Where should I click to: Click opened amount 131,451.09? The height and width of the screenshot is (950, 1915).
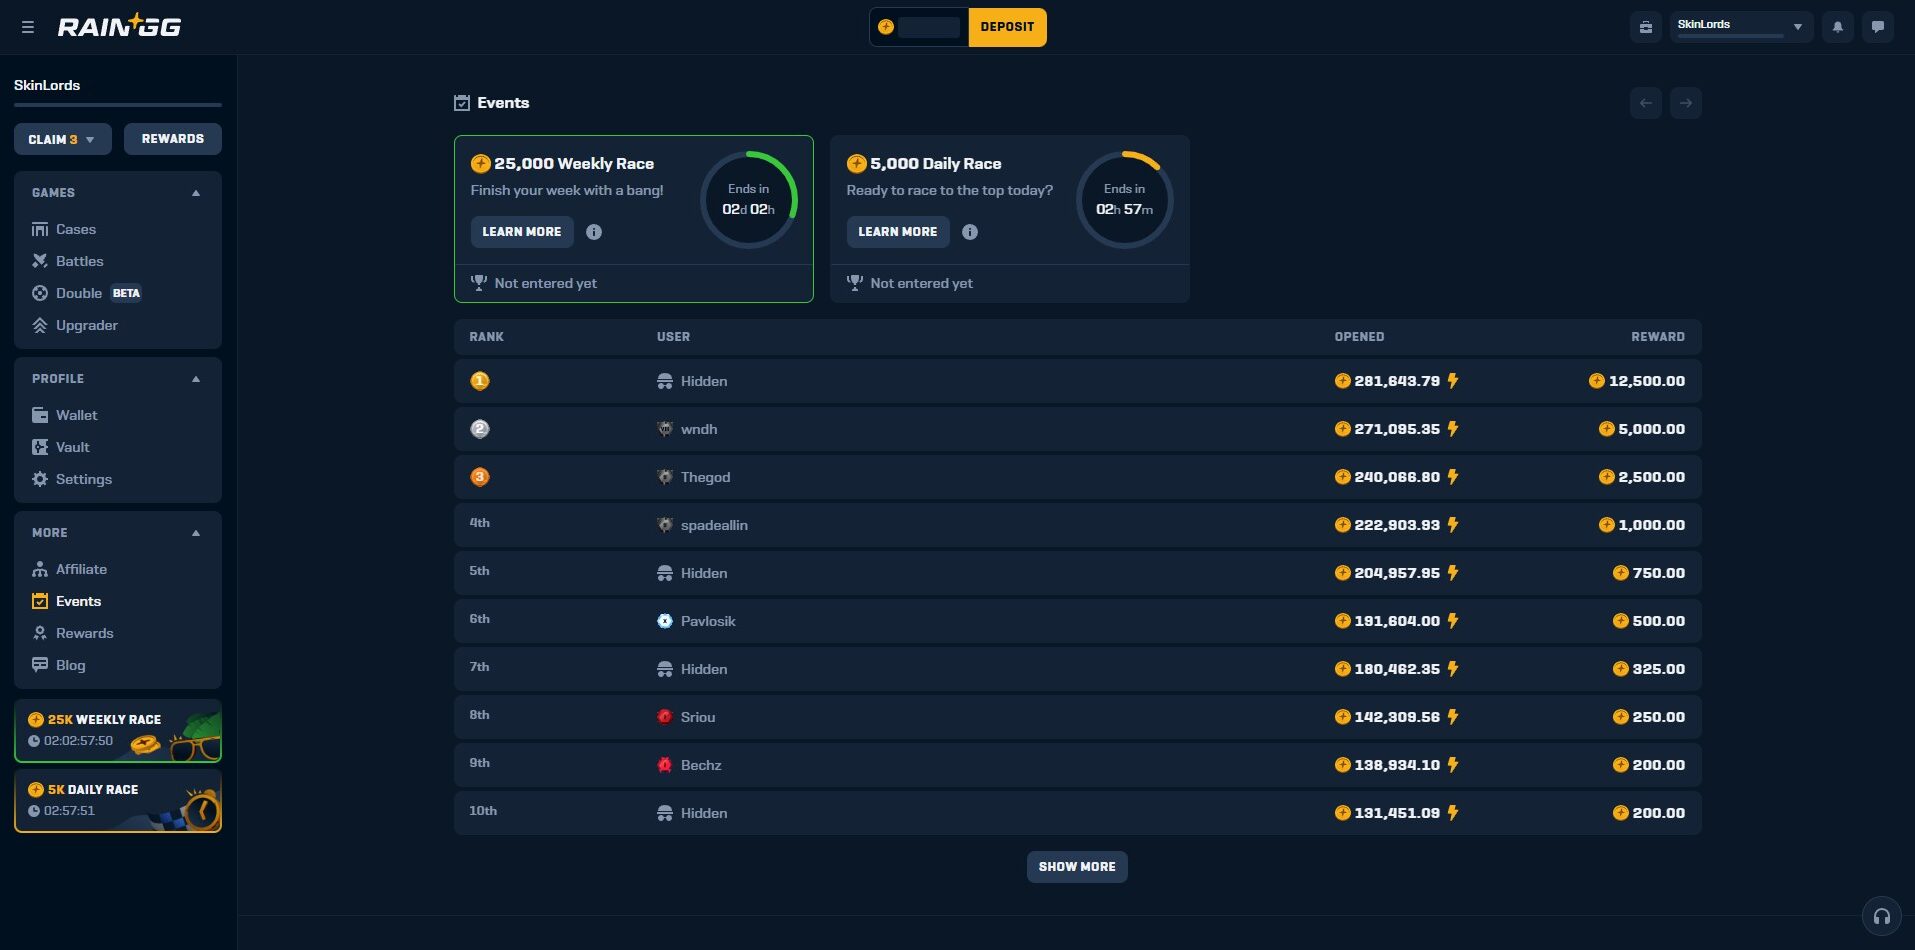tap(1397, 813)
